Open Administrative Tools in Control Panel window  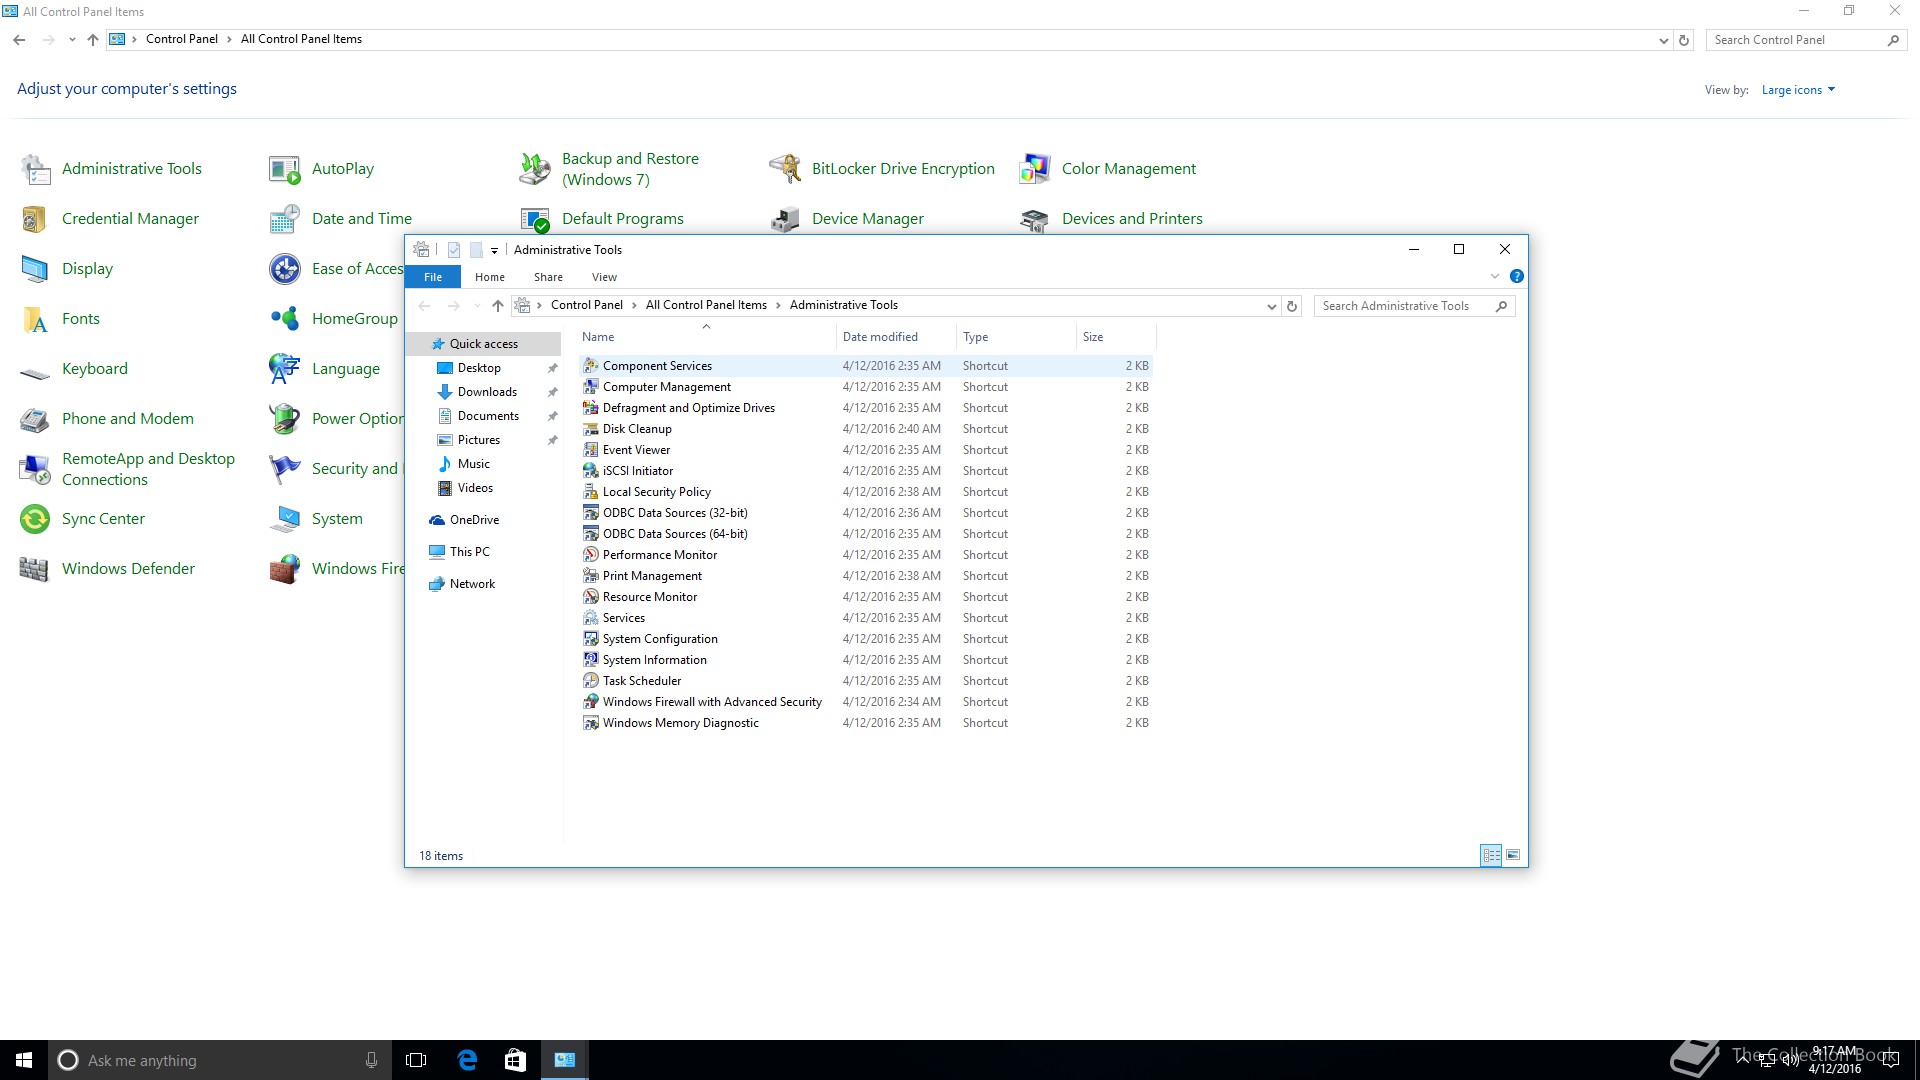pos(111,169)
